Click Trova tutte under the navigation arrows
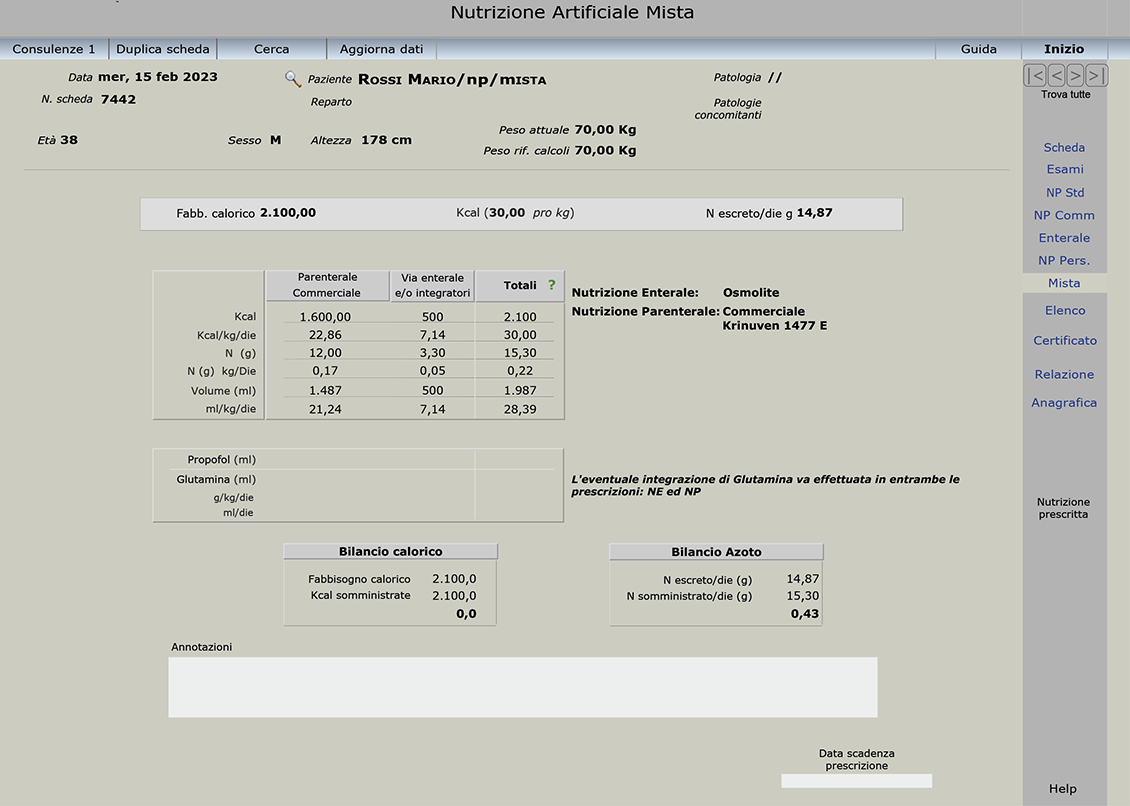The height and width of the screenshot is (806, 1130). [x=1065, y=94]
